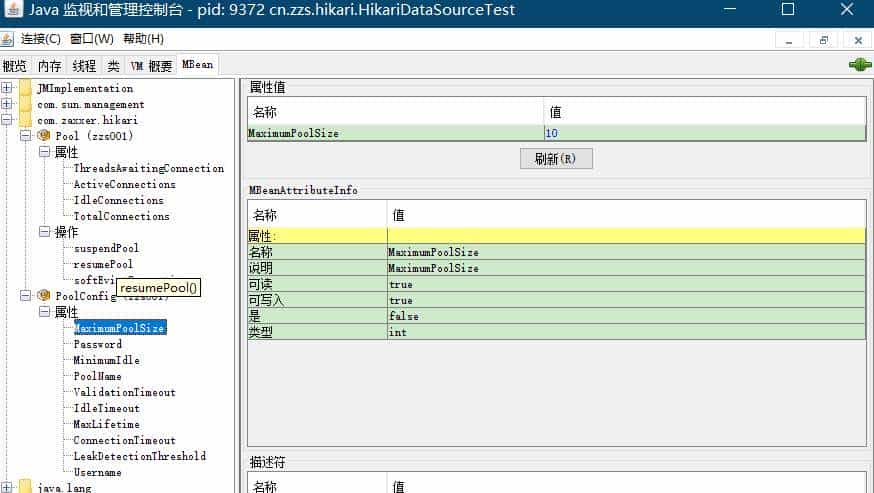Click the 类型 row showing int

pos(556,332)
